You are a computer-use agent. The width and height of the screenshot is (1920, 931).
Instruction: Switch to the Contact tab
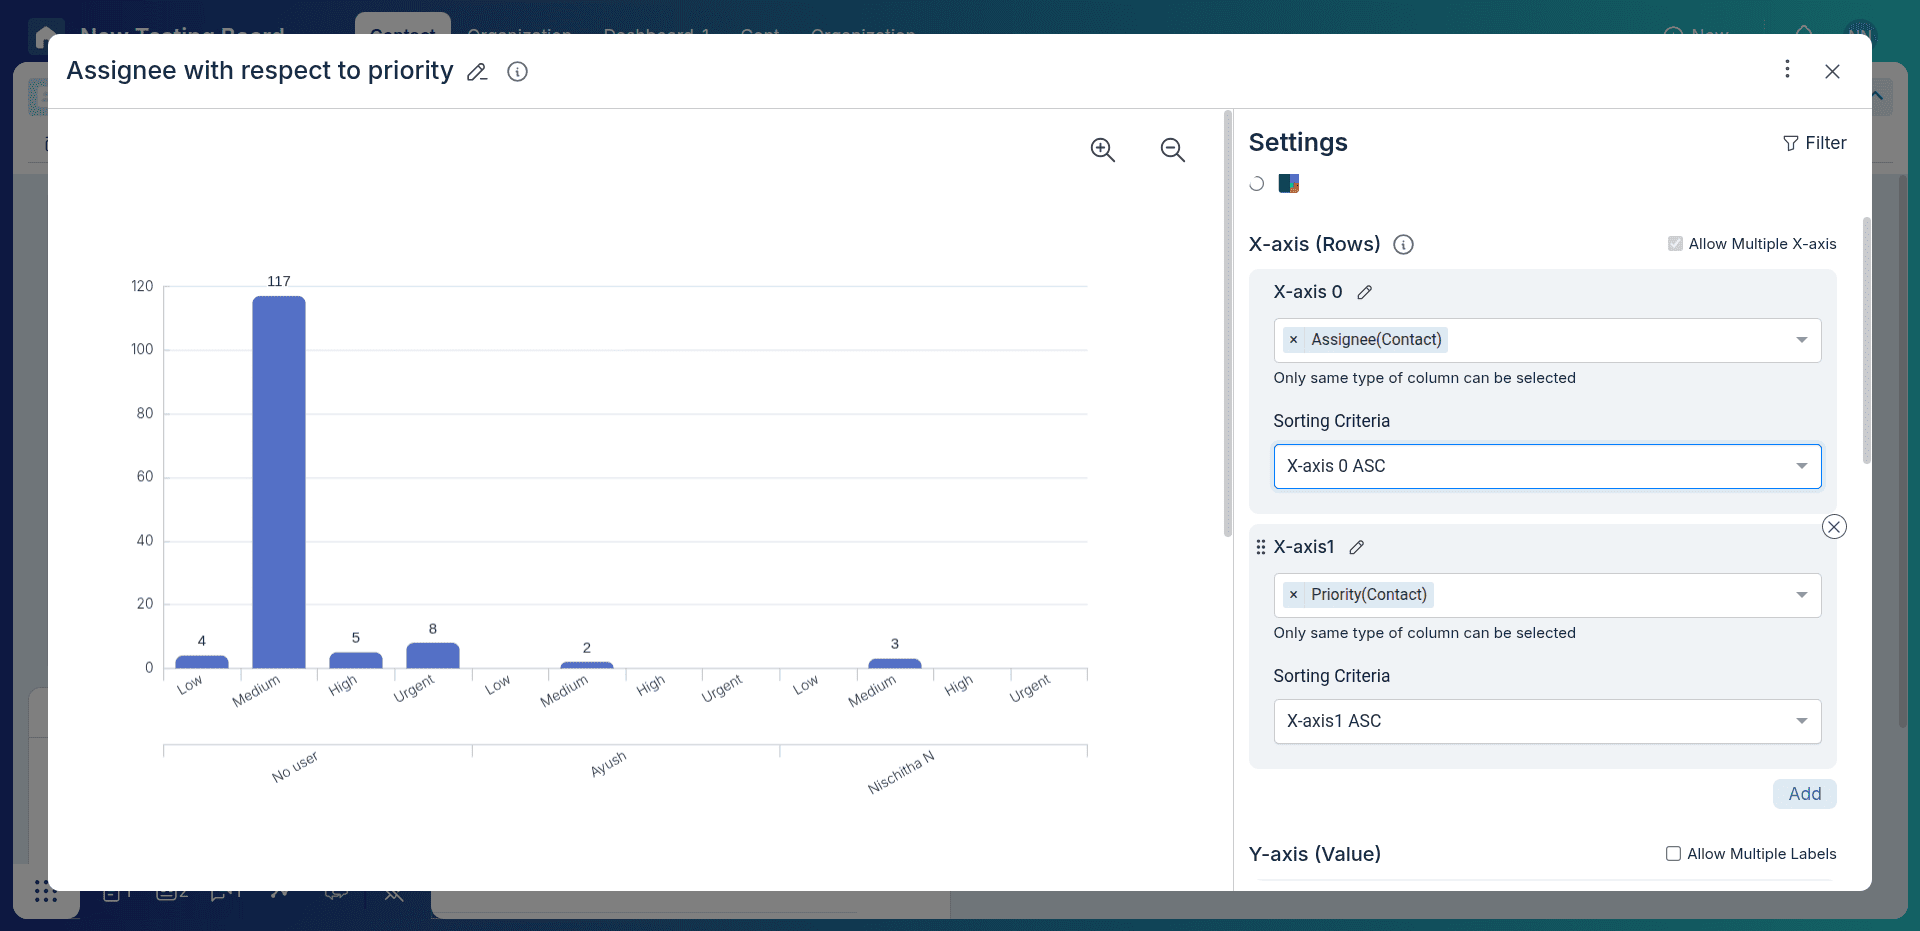(x=402, y=33)
